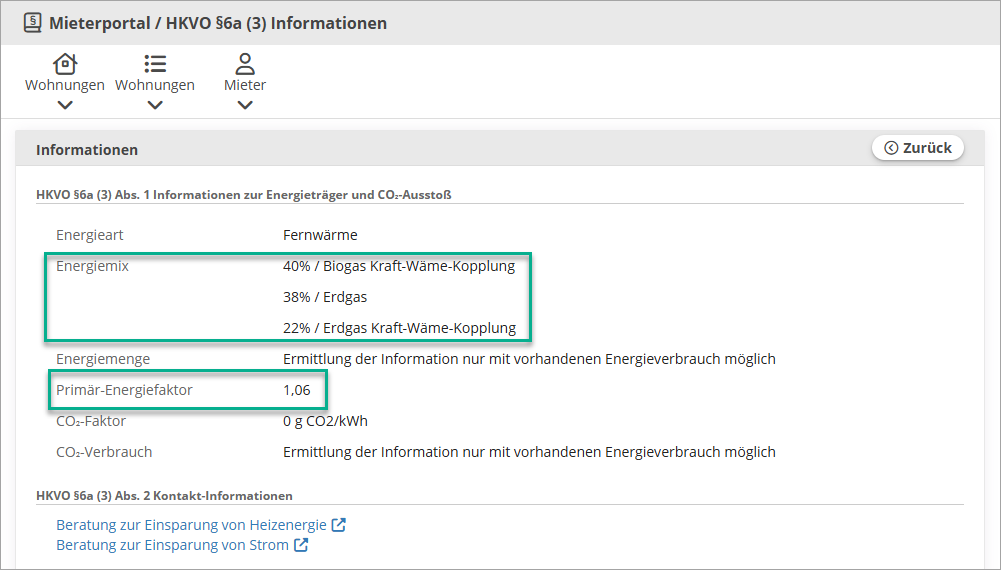This screenshot has height=570, width=1001.
Task: Click the Mieterportal header title
Action: point(218,23)
